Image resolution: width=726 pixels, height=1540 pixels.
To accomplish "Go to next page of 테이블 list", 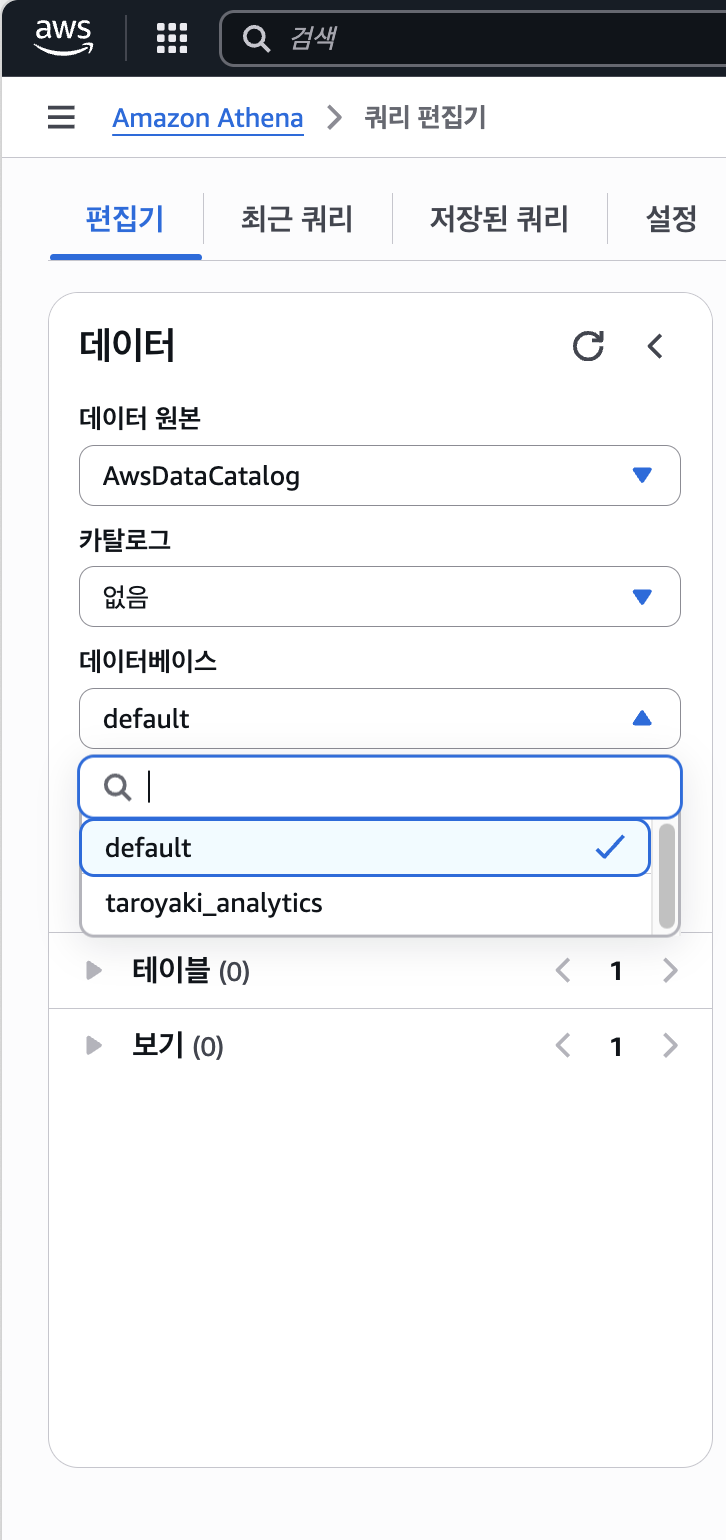I will (x=670, y=970).
